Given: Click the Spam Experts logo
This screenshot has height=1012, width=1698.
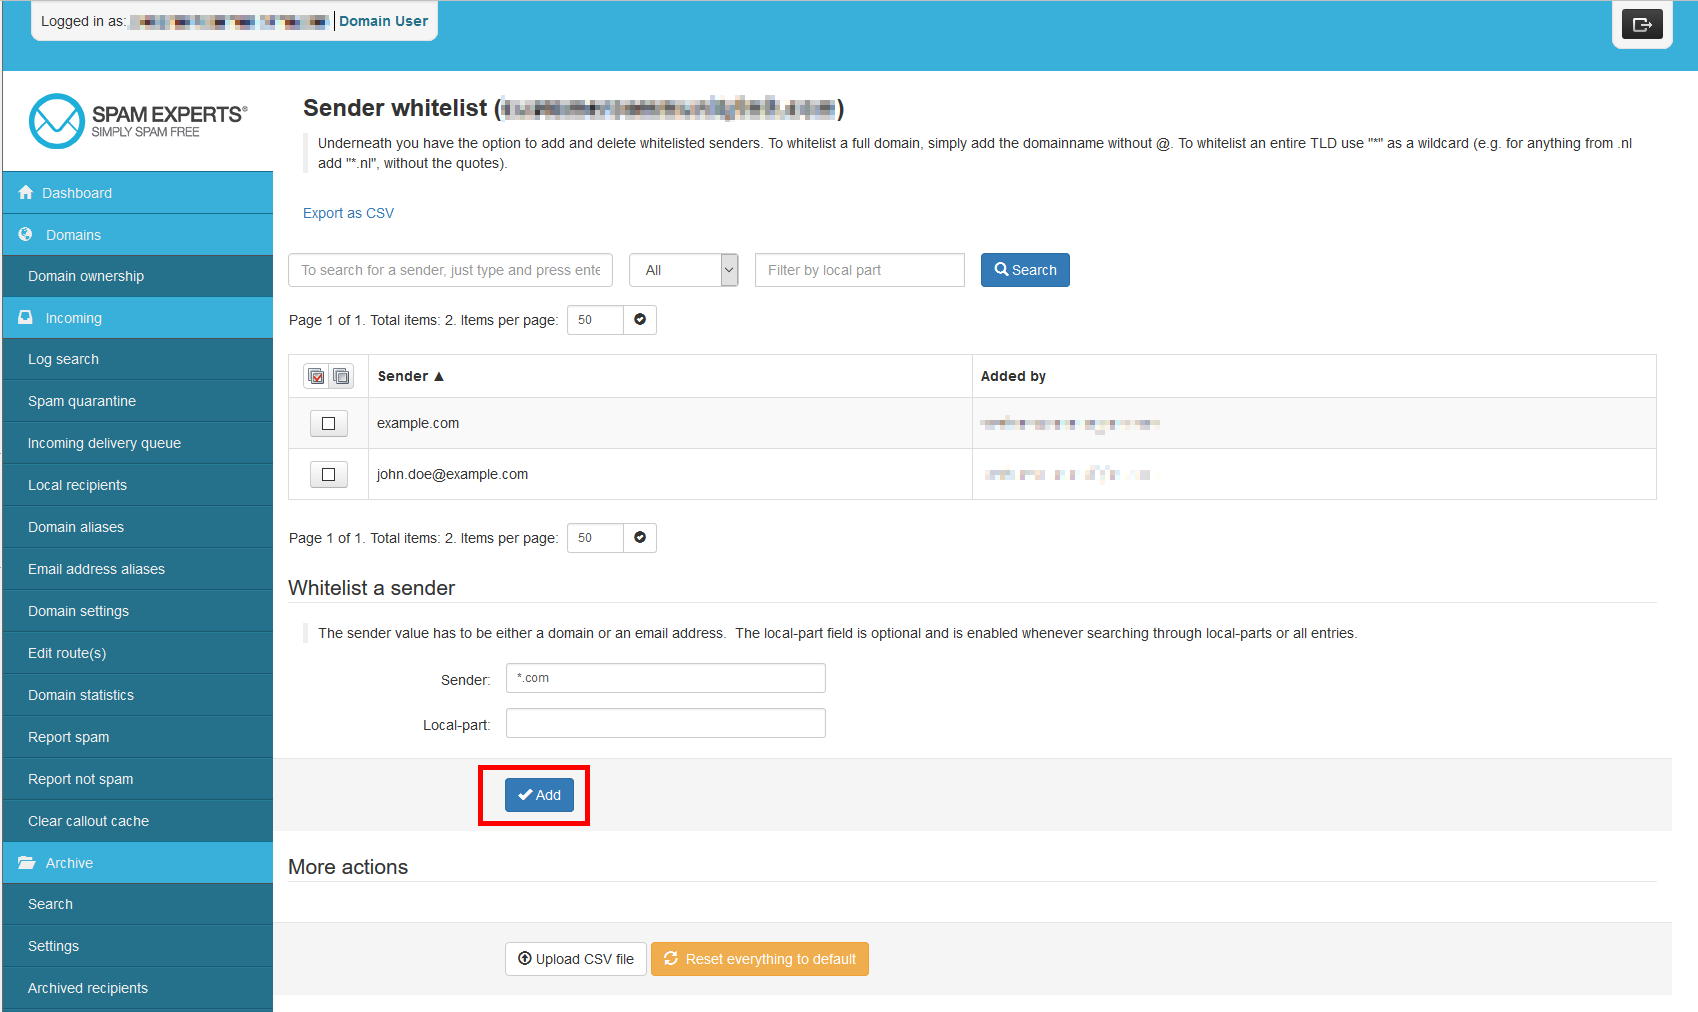Looking at the screenshot, I should tap(138, 121).
